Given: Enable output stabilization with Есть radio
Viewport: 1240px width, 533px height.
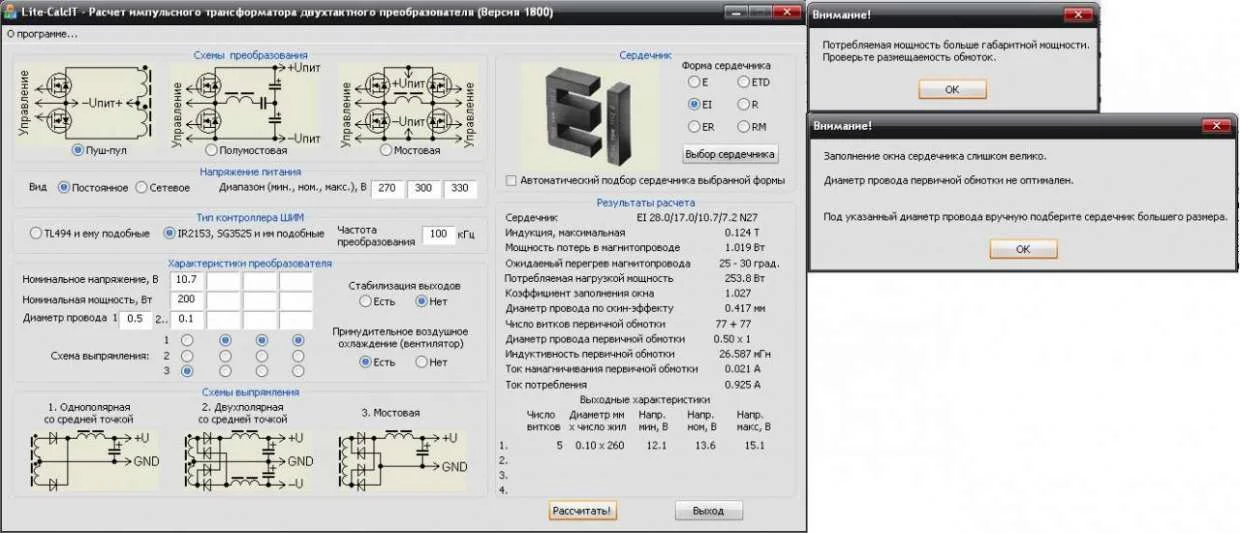Looking at the screenshot, I should (x=366, y=301).
